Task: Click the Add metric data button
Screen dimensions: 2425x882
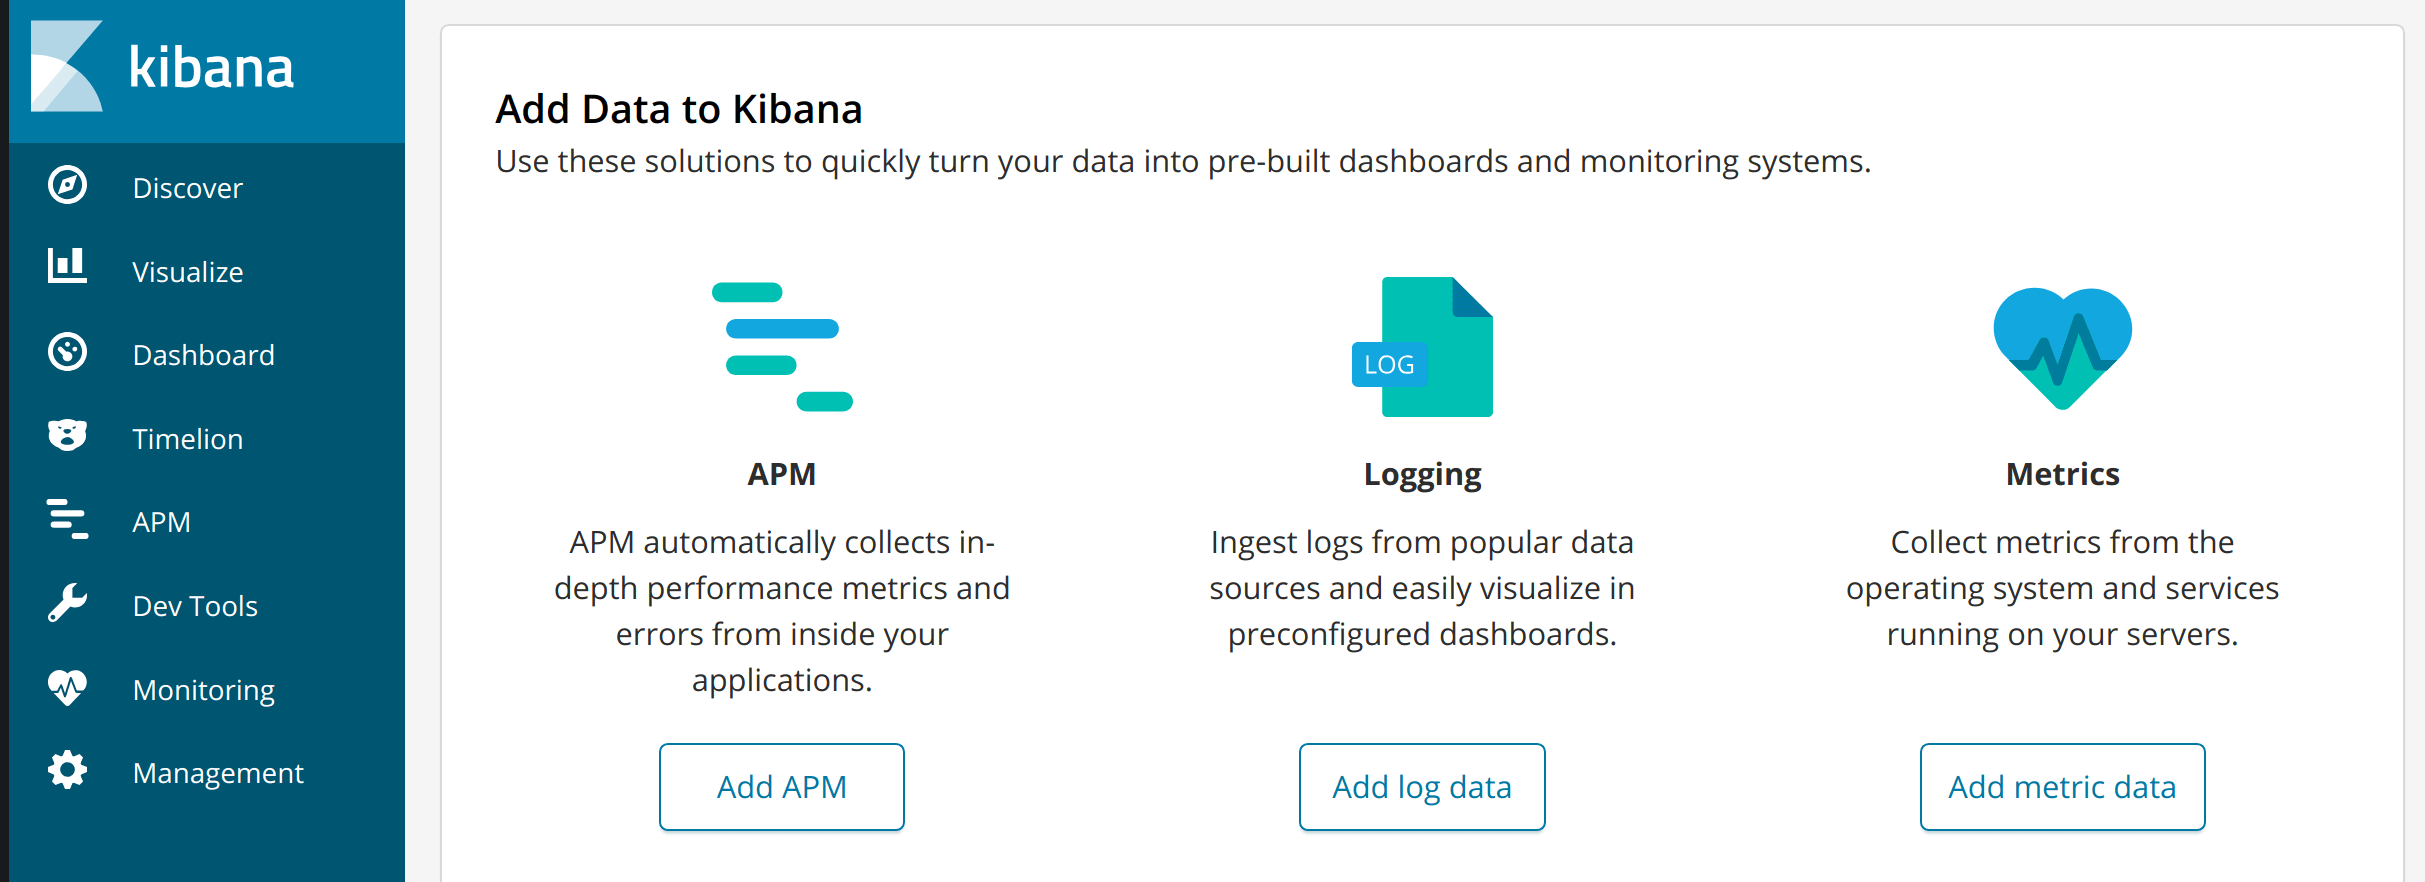Action: point(2062,787)
